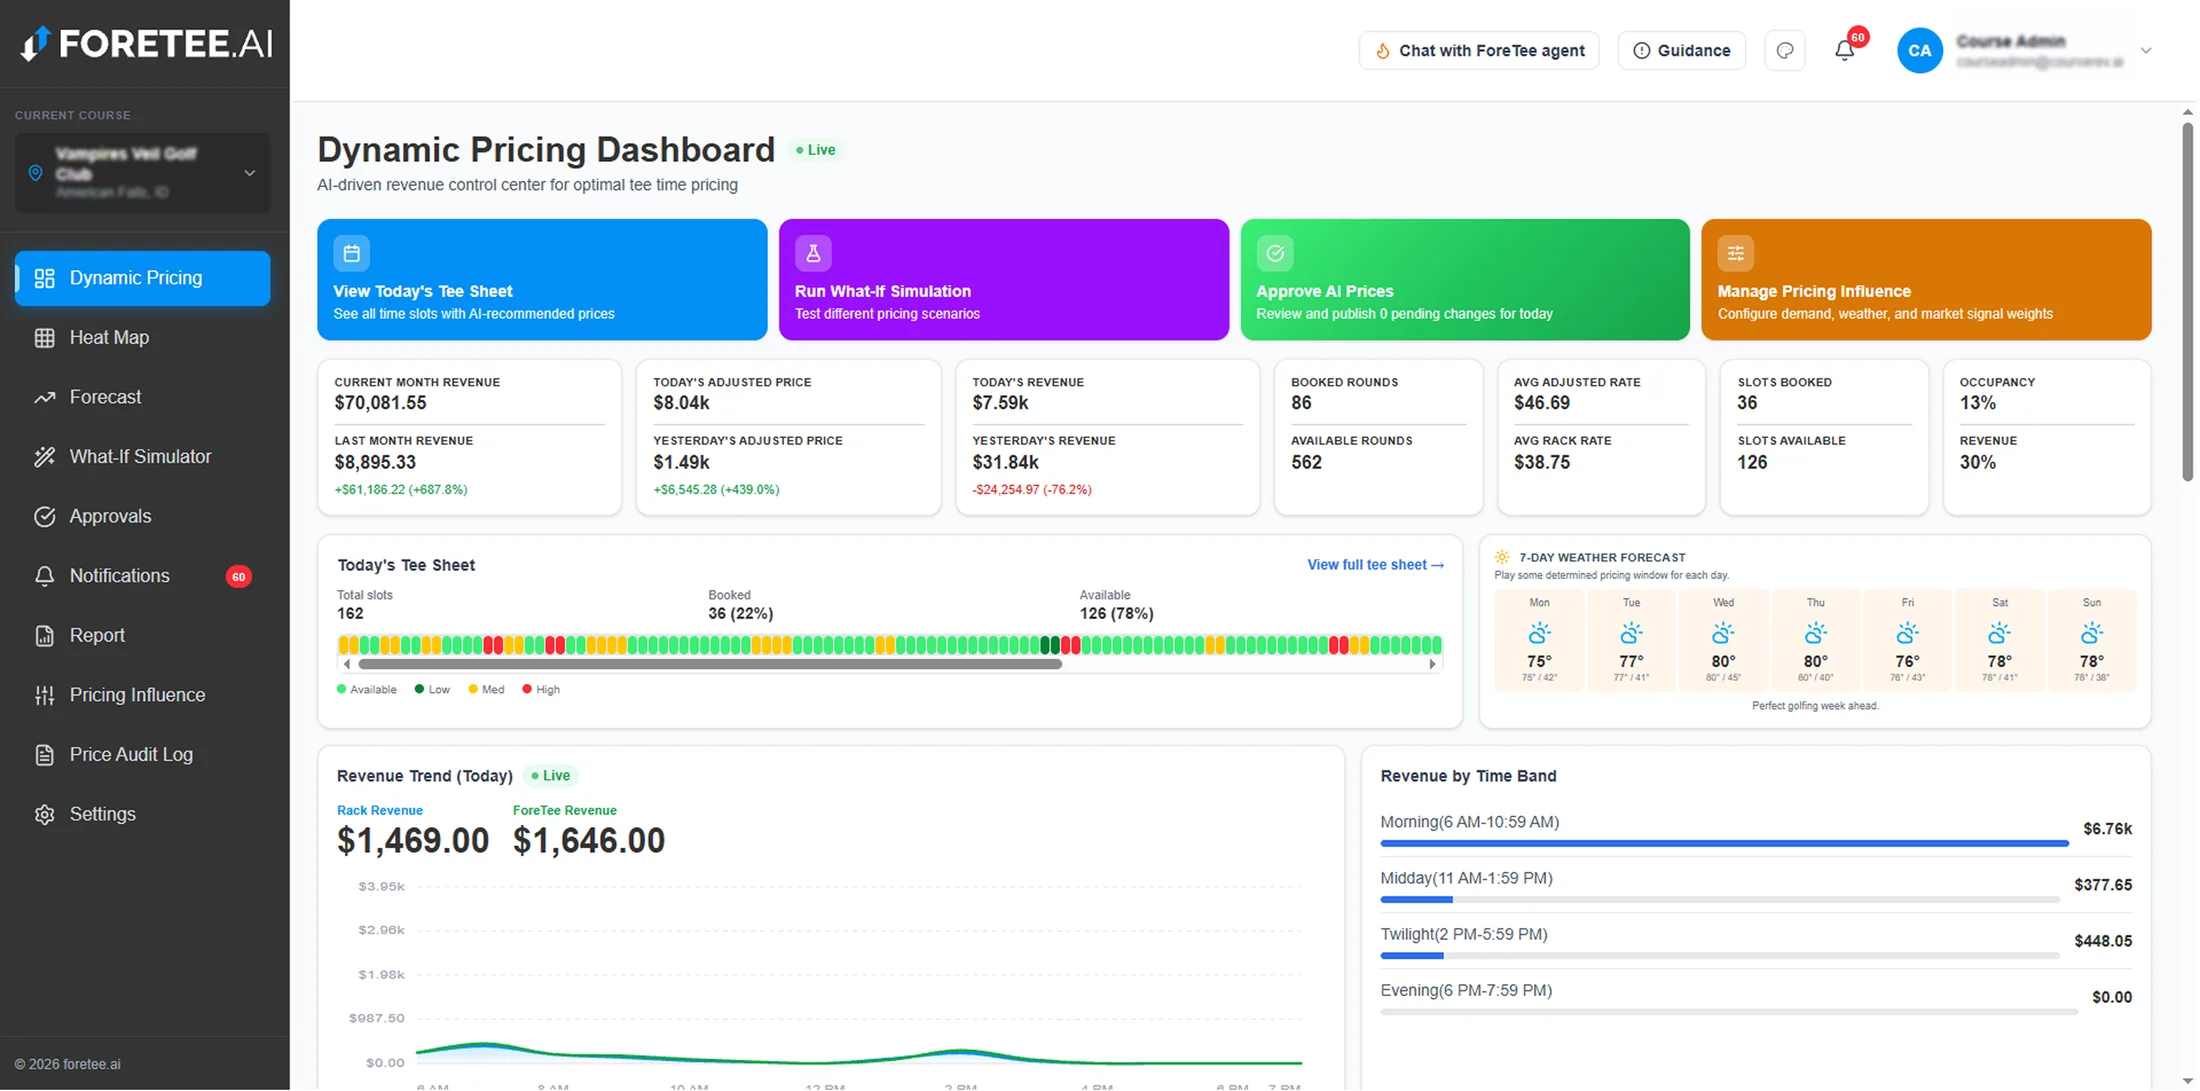Click Wednesday's weather icon

tap(1723, 633)
